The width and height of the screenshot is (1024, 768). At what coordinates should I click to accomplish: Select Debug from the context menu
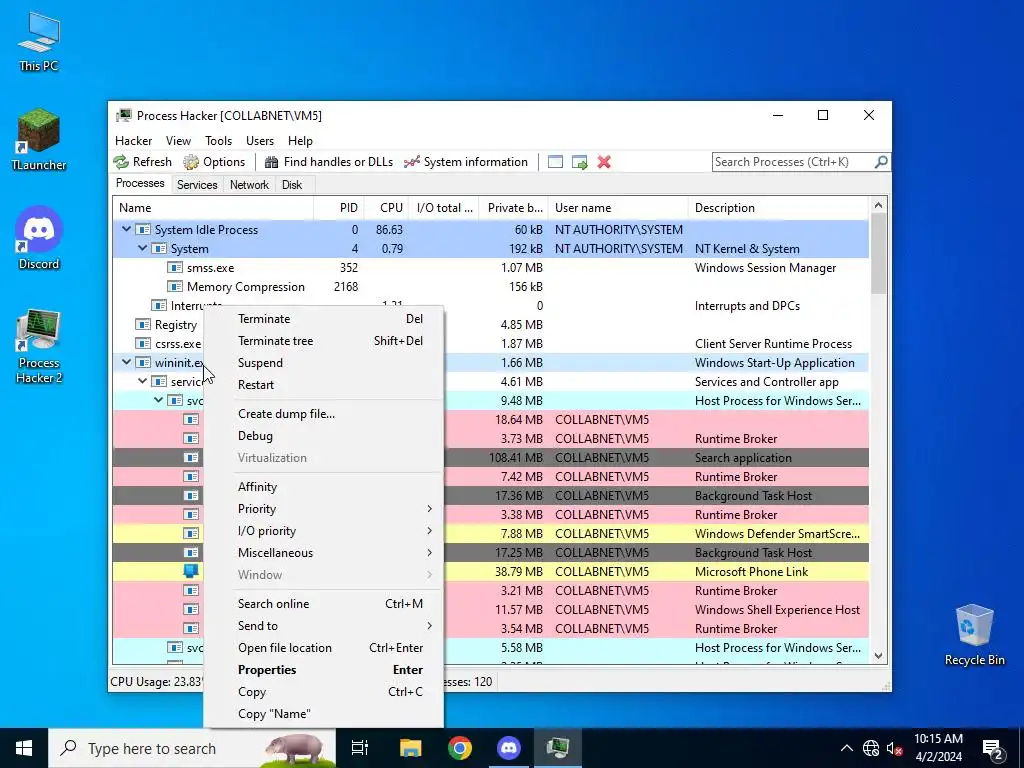click(x=324, y=436)
